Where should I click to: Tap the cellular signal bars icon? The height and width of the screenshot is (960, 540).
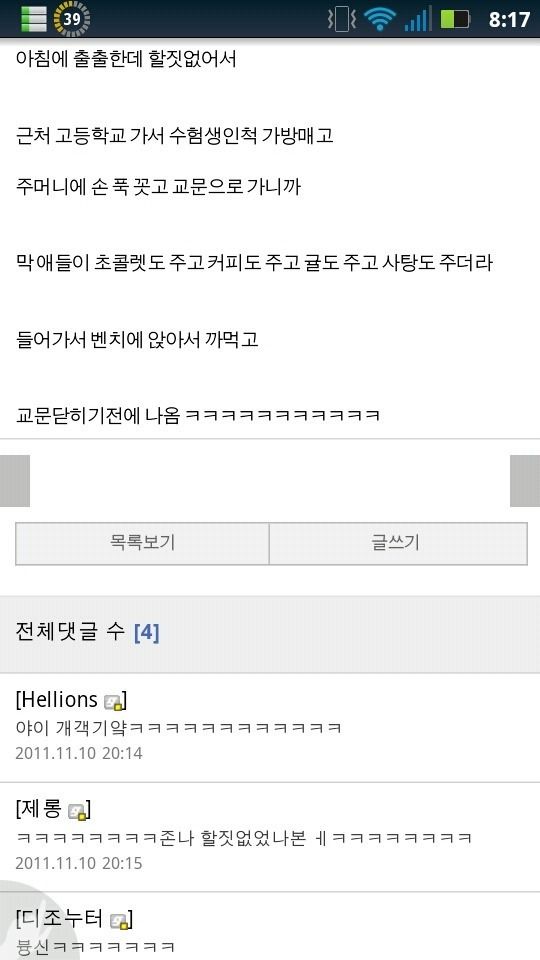tap(418, 19)
